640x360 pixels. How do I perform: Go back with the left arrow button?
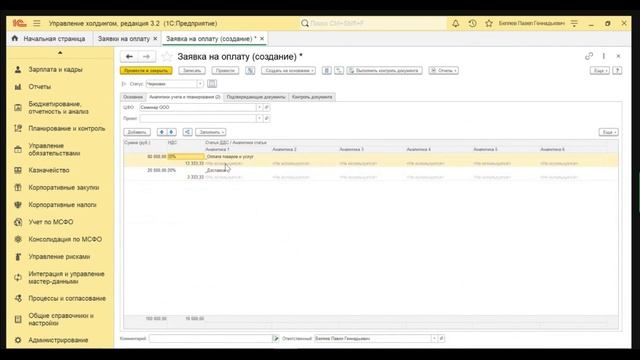pos(129,56)
